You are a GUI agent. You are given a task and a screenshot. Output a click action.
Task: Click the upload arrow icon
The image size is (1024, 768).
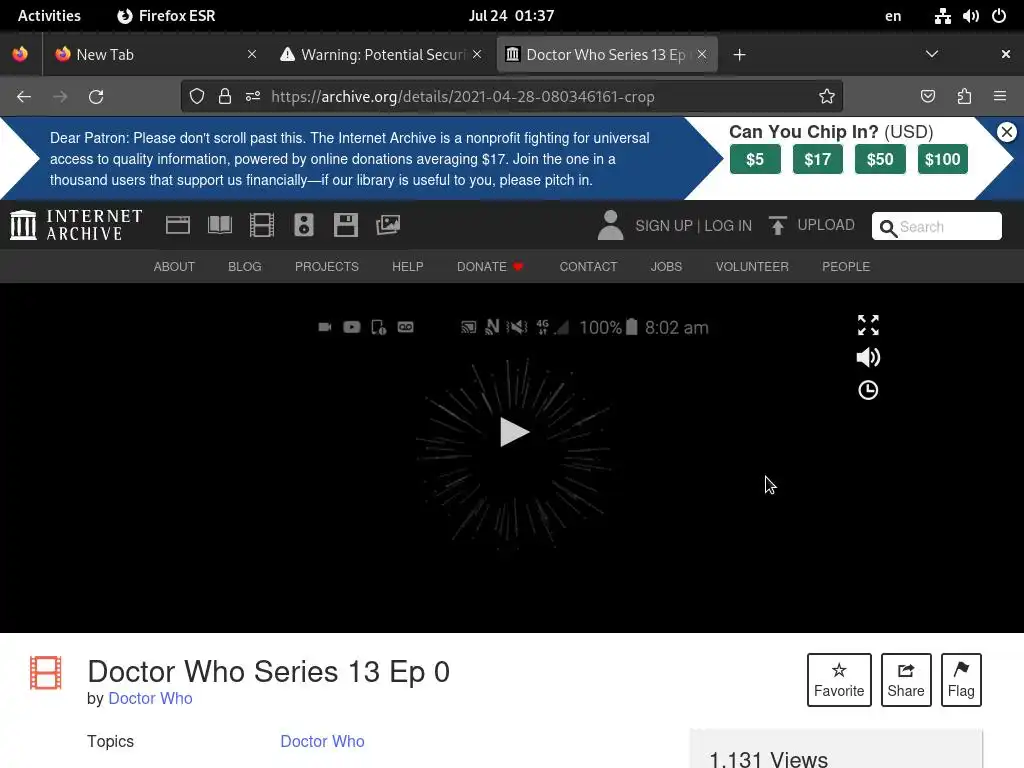click(777, 225)
